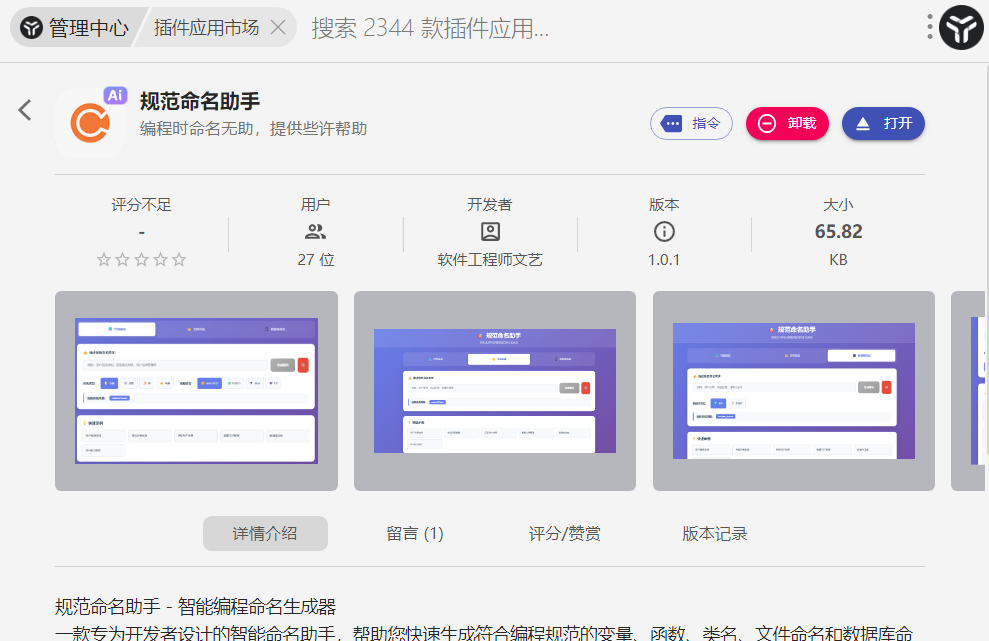Switch to the 详情介绍 tab
This screenshot has width=989, height=641.
point(265,534)
